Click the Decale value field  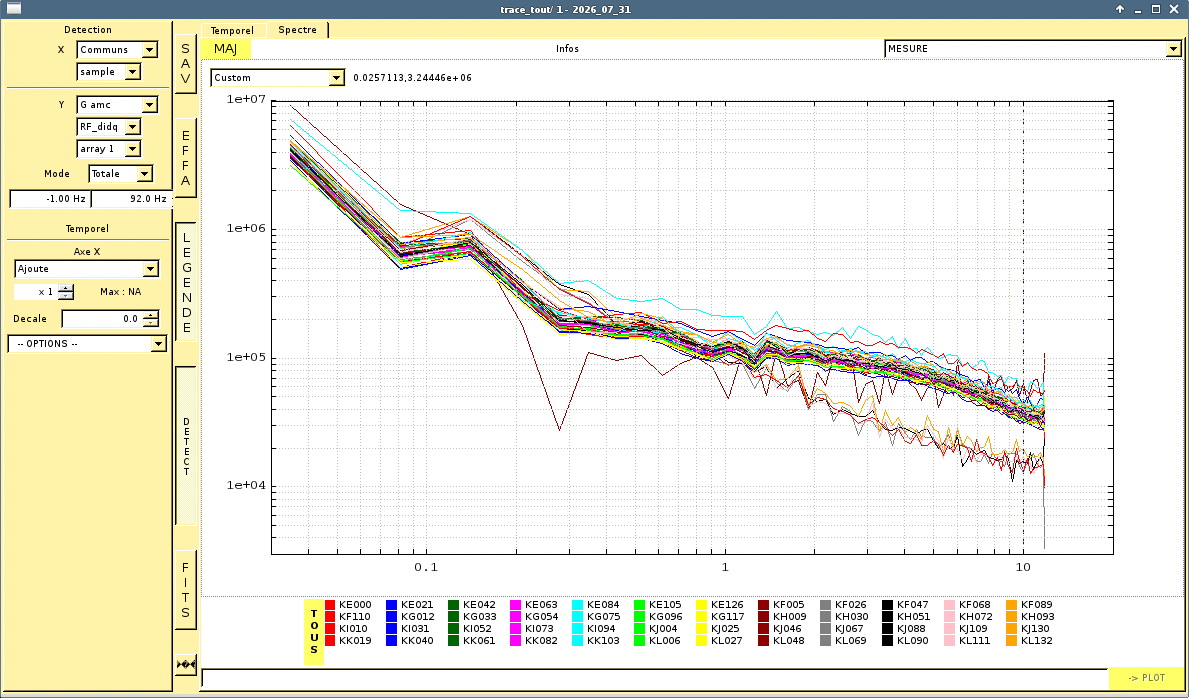click(x=102, y=319)
